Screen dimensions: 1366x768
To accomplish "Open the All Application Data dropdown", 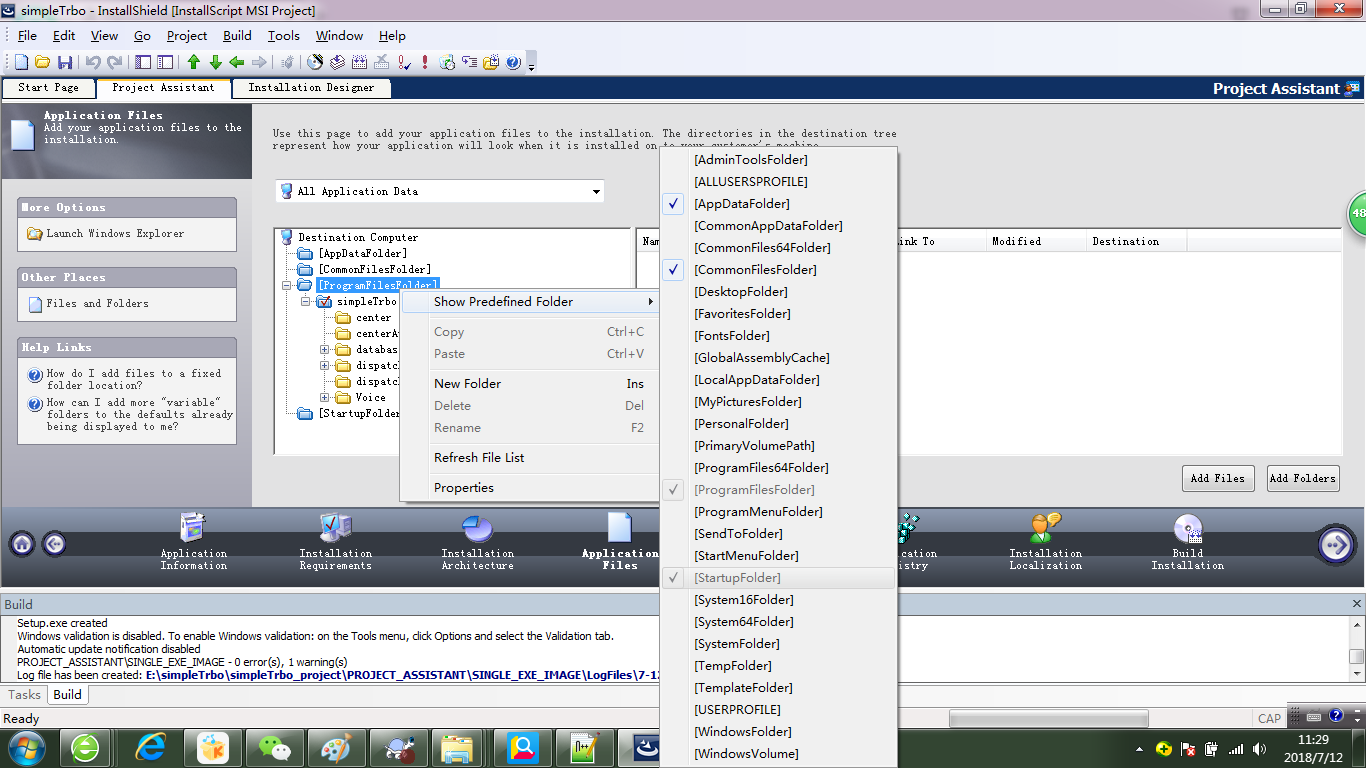I will pyautogui.click(x=596, y=191).
